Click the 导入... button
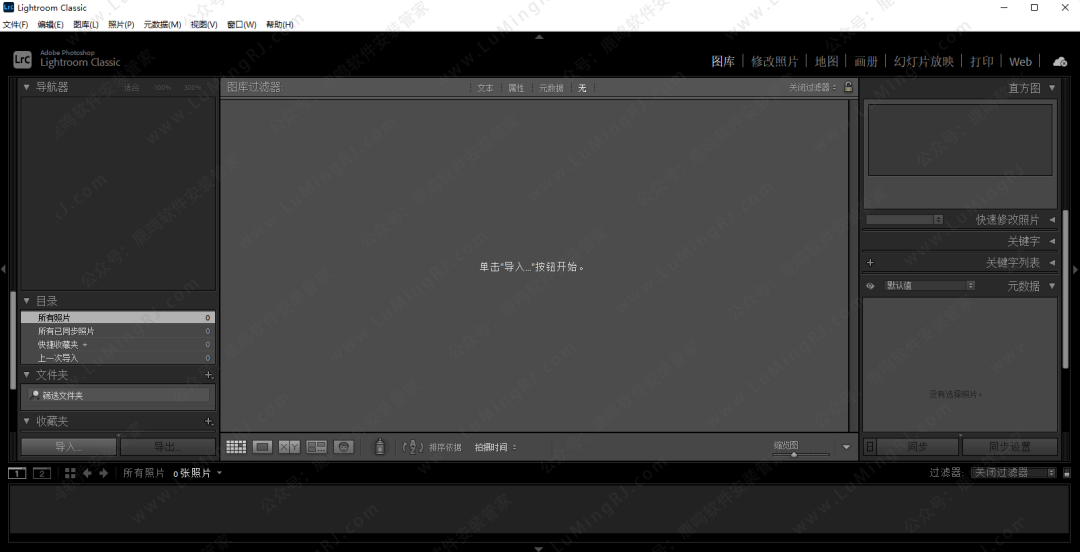This screenshot has height=552, width=1080. coord(69,447)
